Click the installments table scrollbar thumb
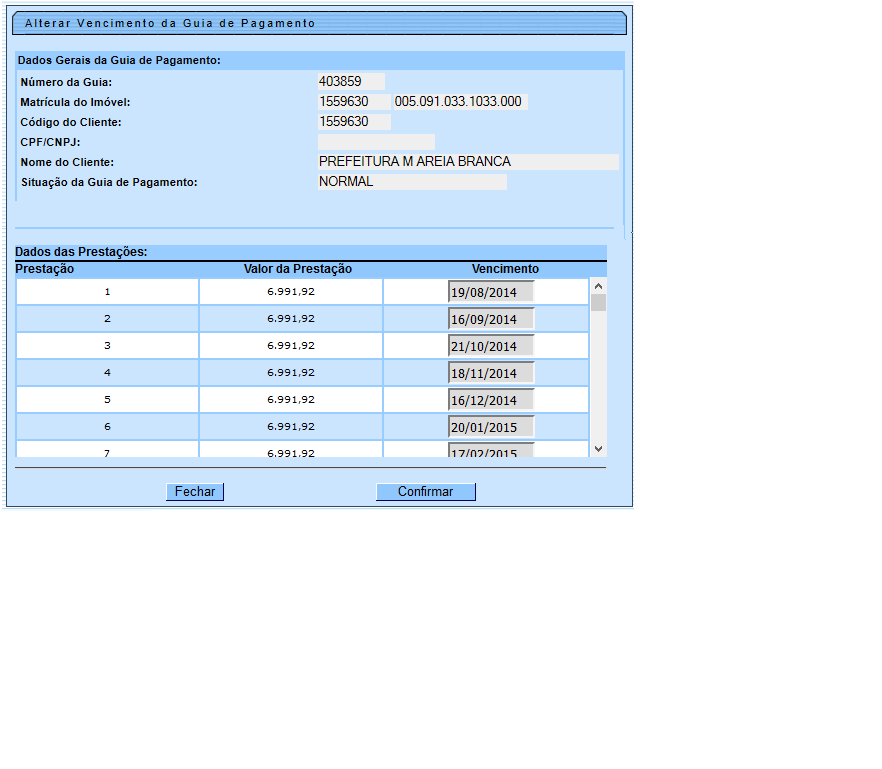This screenshot has width=882, height=769. (x=598, y=303)
